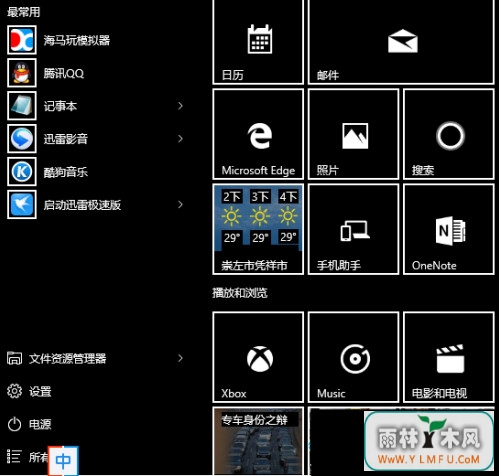Click the 迅雷影音 text label
Image resolution: width=499 pixels, height=476 pixels.
(66, 139)
